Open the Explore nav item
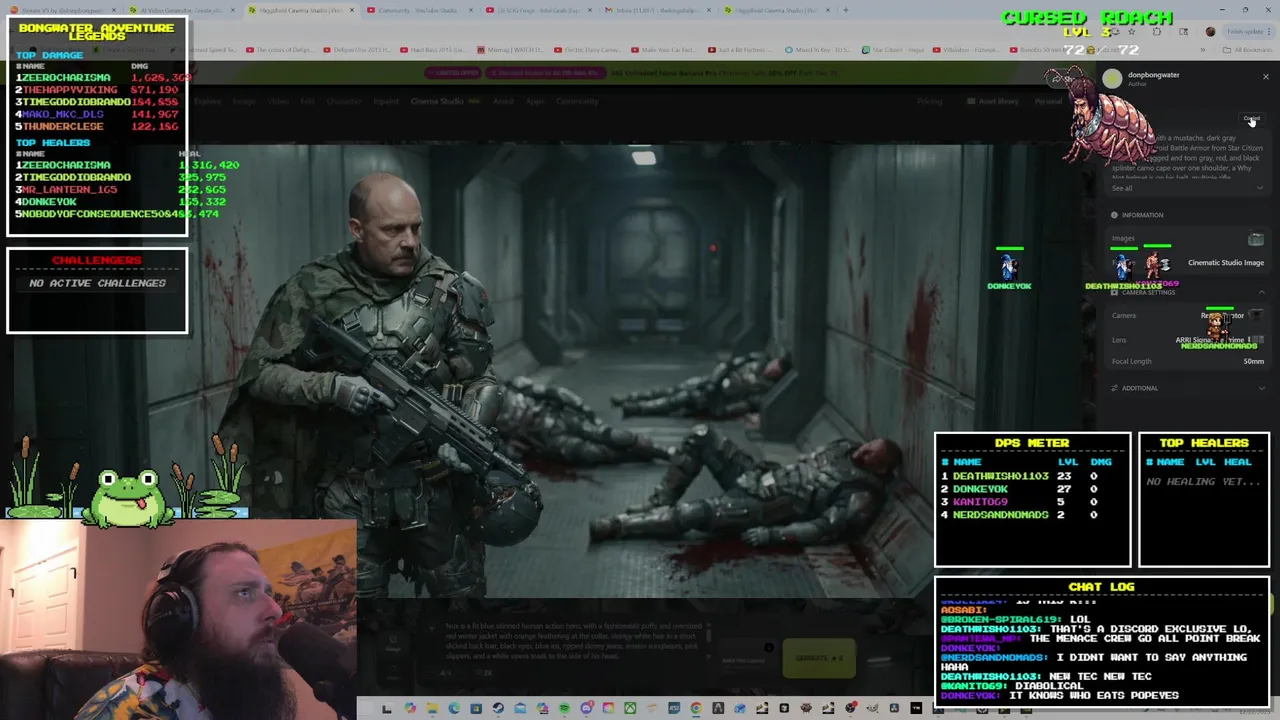The height and width of the screenshot is (720, 1280). click(x=207, y=101)
